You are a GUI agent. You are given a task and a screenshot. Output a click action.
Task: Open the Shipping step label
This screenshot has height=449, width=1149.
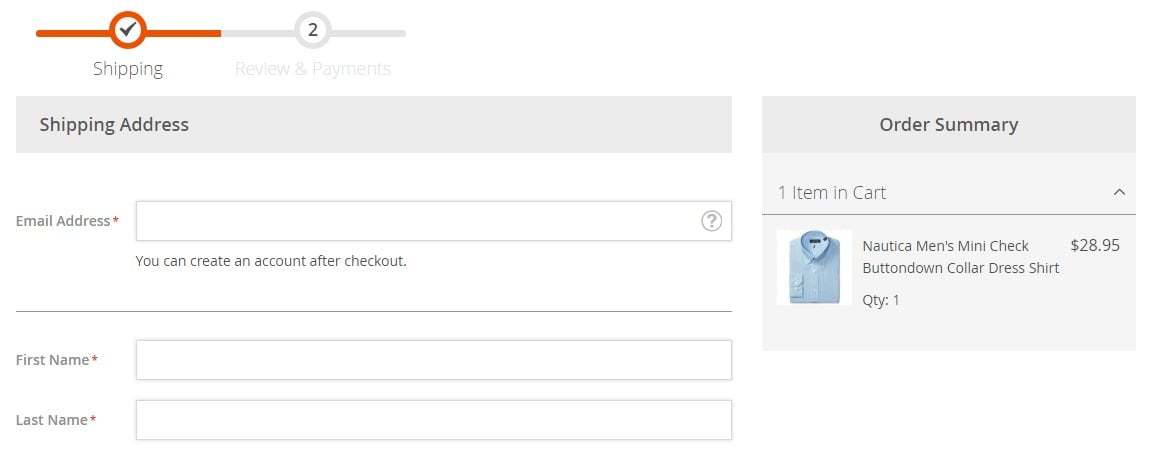pyautogui.click(x=128, y=69)
